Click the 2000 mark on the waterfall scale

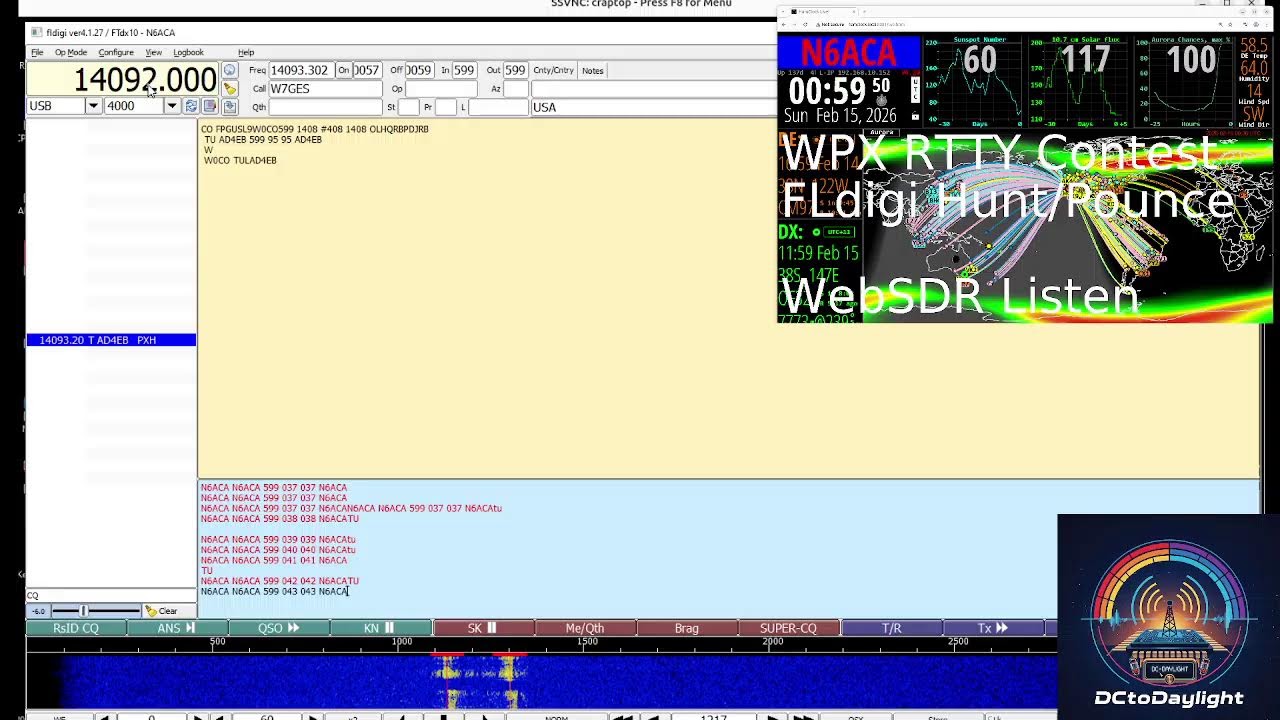772,641
